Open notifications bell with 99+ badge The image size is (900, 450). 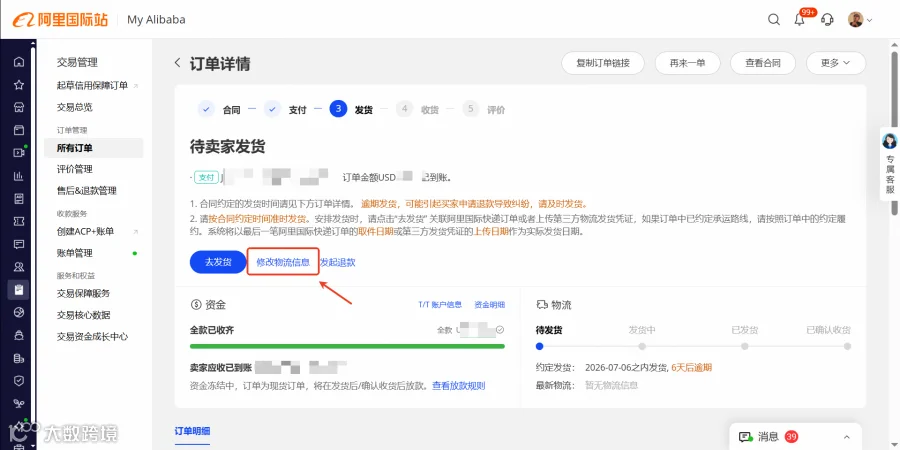pos(800,20)
